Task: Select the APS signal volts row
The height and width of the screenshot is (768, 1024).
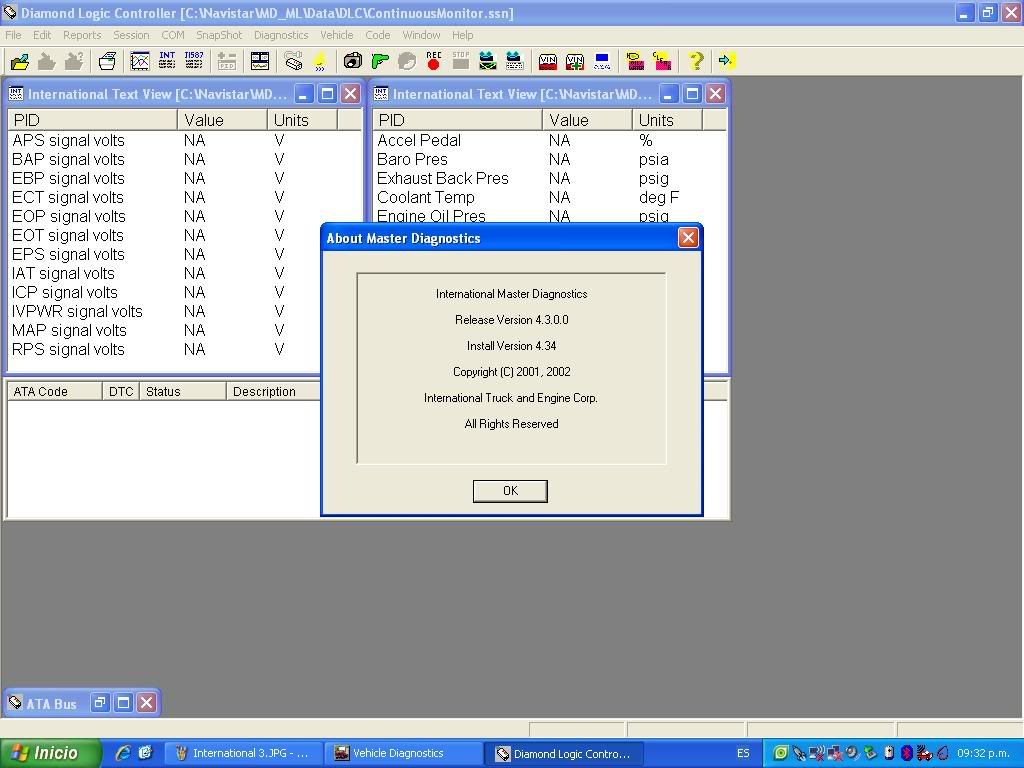Action: (185, 140)
